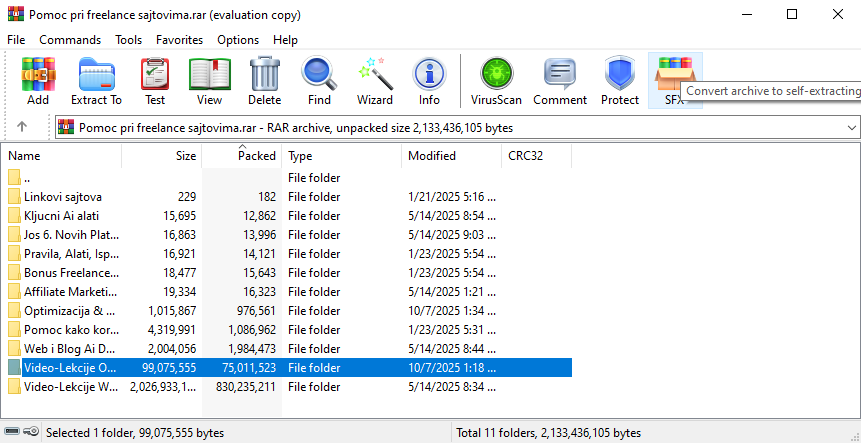Open the Options menu

click(238, 40)
